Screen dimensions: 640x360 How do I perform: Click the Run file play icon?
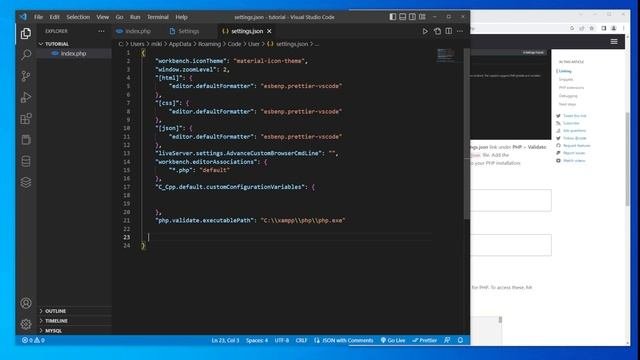click(425, 31)
